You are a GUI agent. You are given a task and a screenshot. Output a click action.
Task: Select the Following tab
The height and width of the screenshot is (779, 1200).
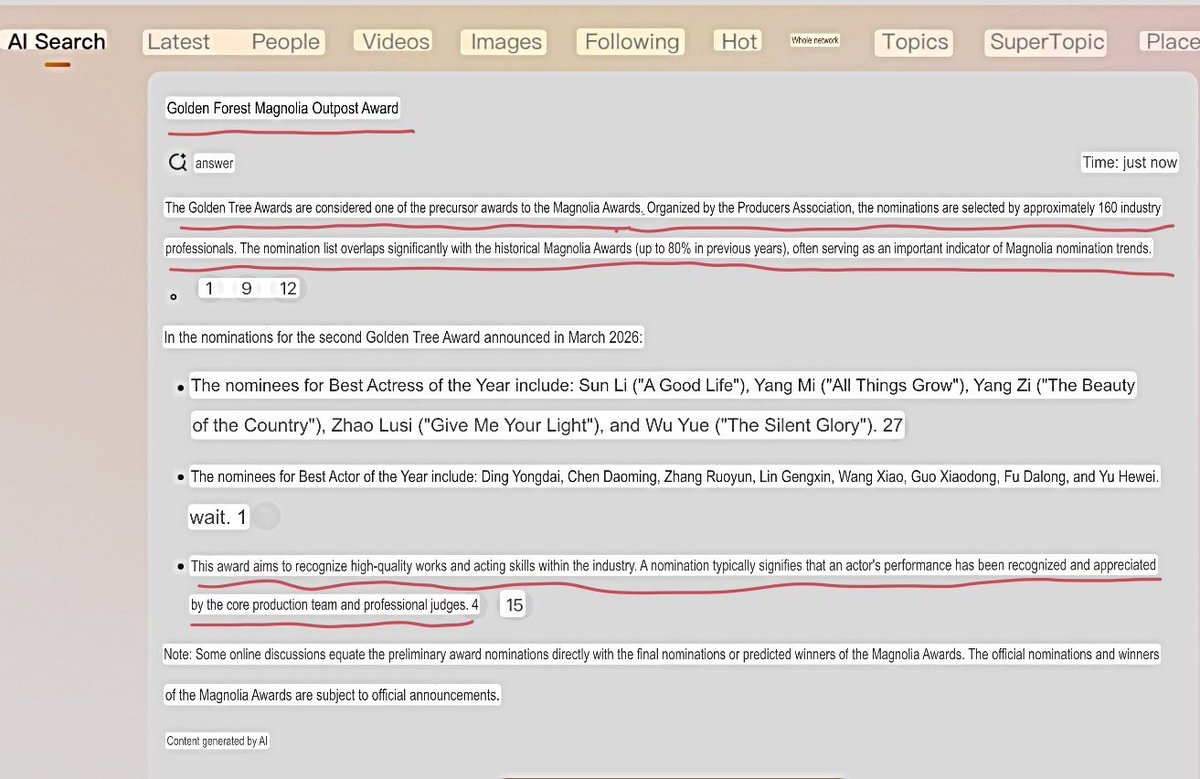click(x=632, y=41)
